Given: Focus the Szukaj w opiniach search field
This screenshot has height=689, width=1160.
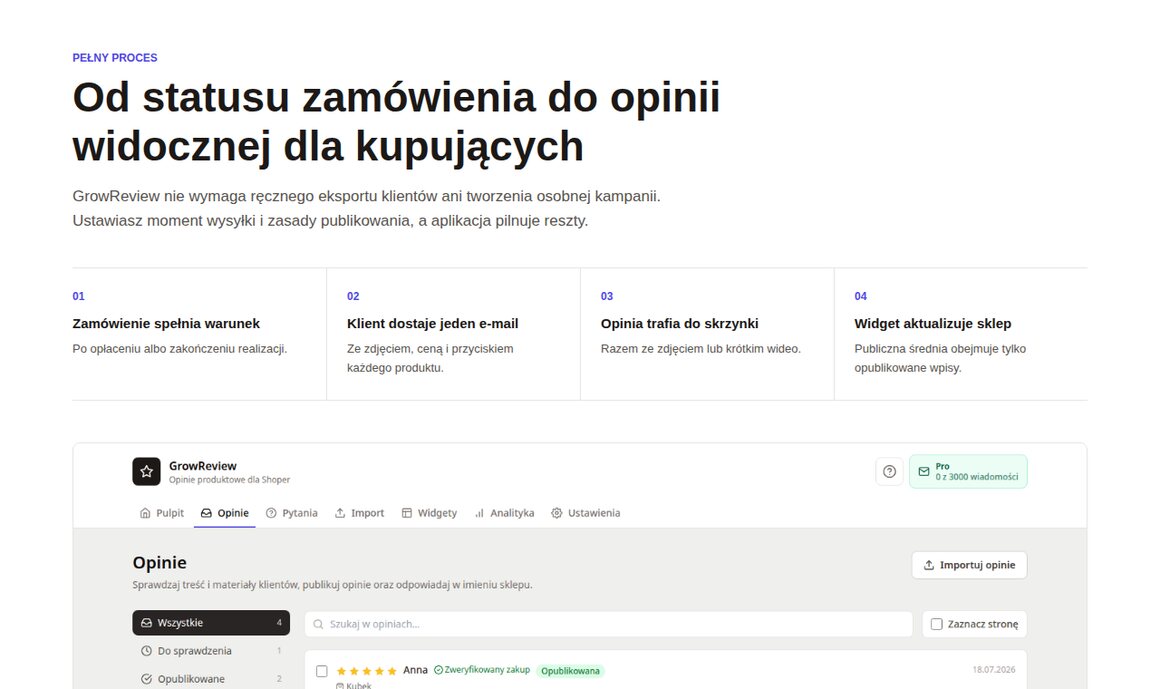Looking at the screenshot, I should [x=608, y=624].
